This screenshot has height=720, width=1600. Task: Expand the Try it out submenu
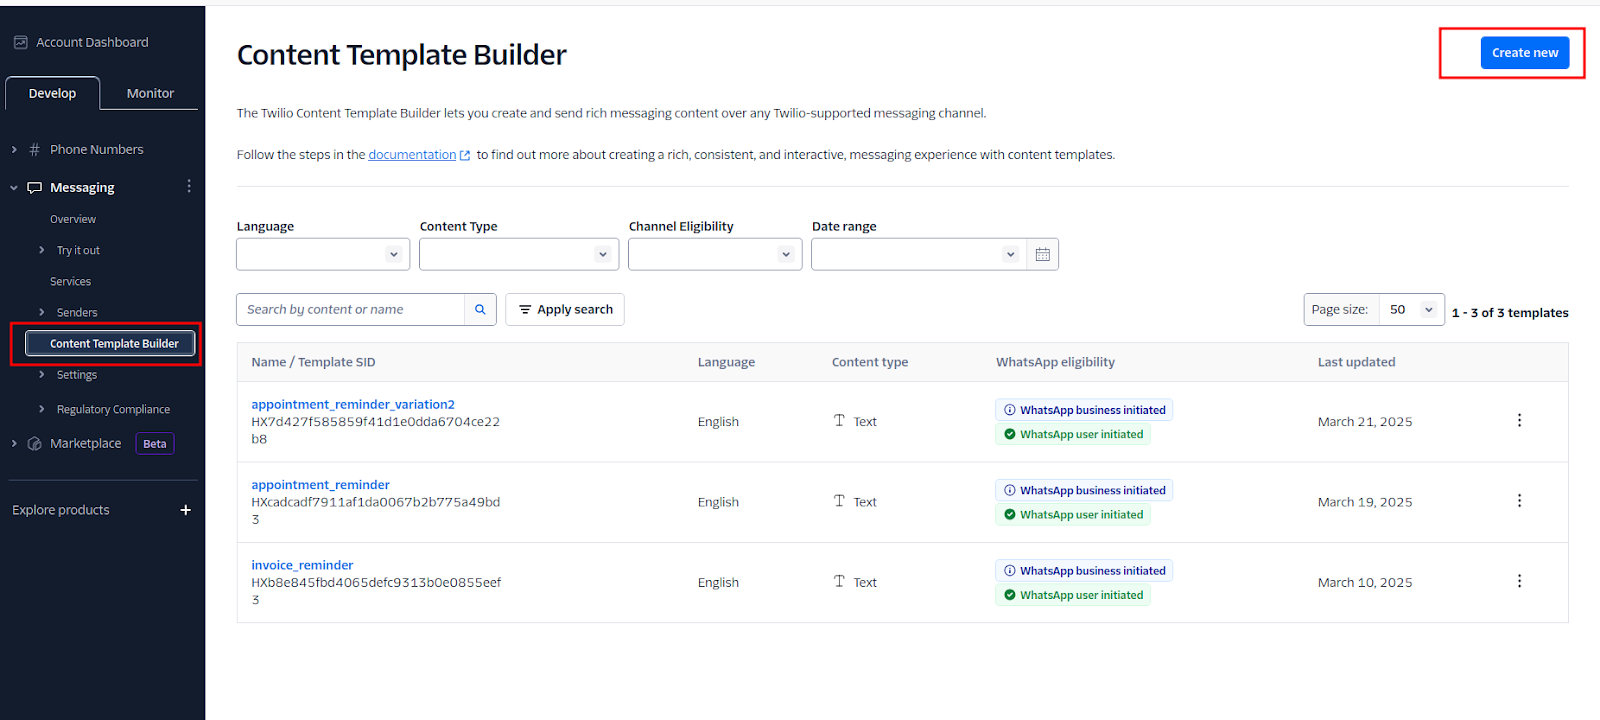click(41, 250)
